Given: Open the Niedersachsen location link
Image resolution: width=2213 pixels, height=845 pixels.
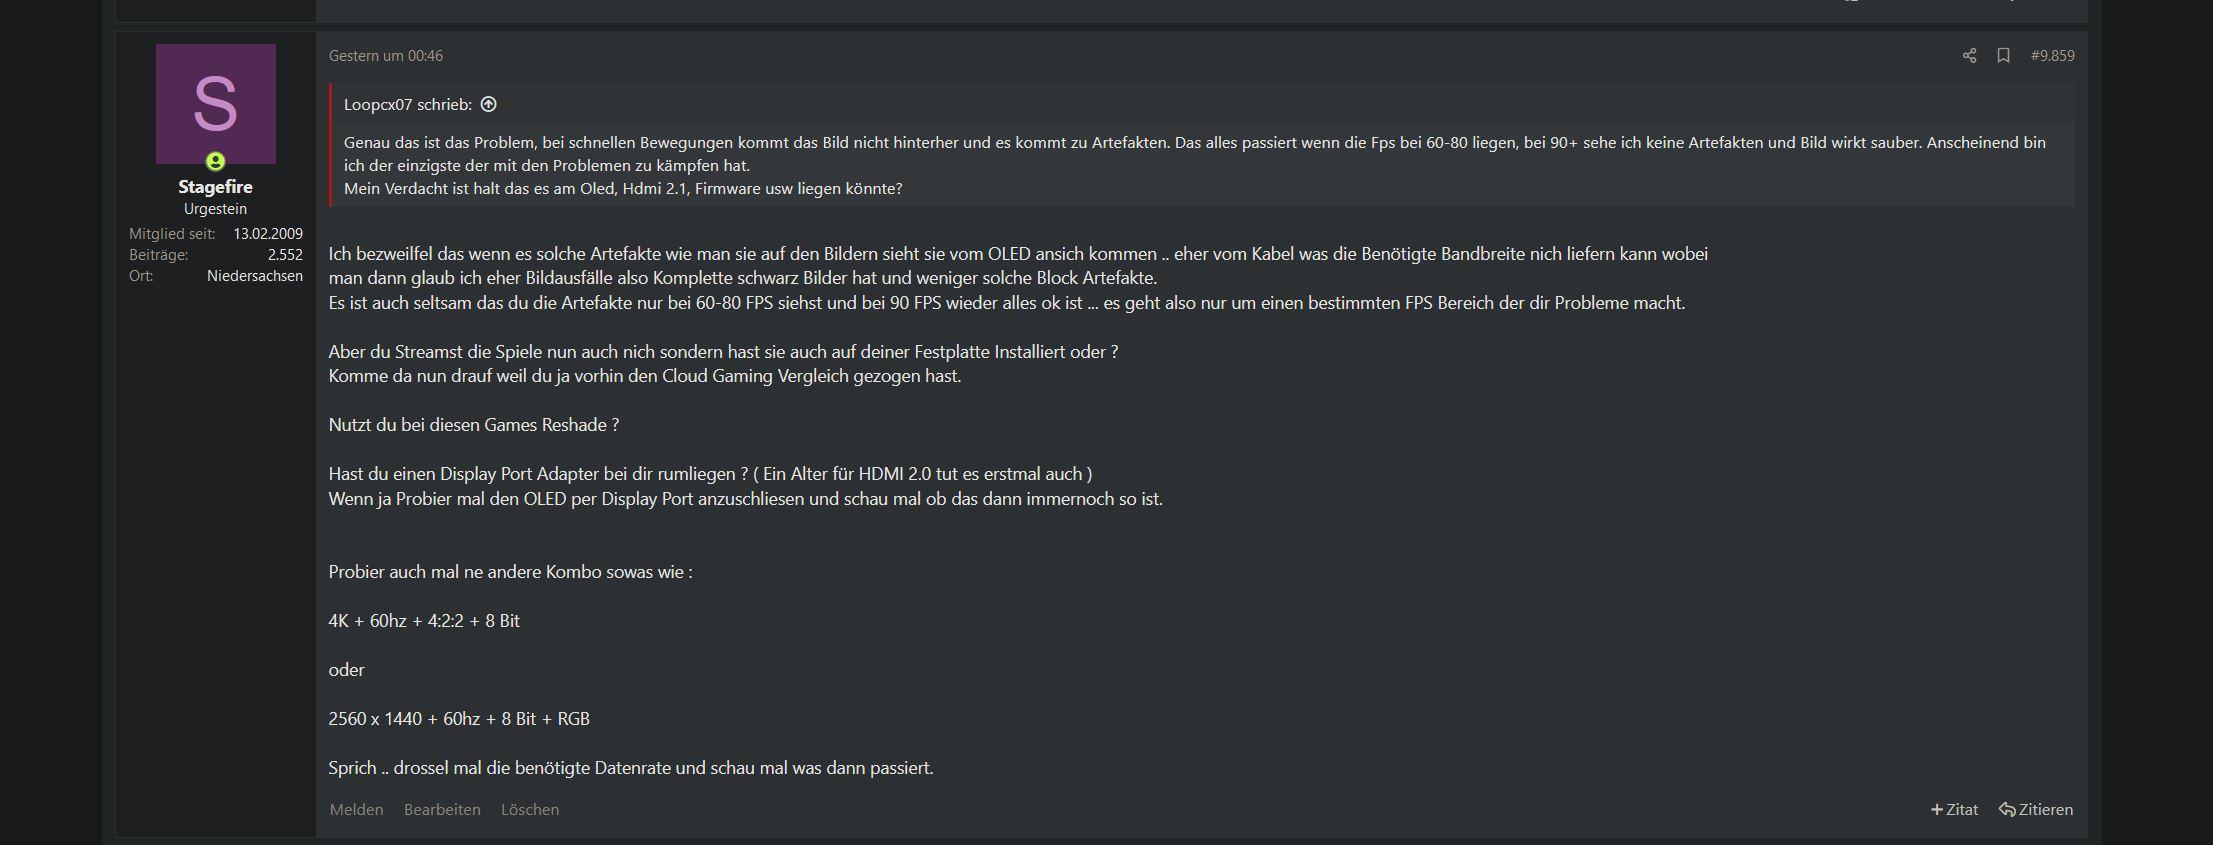Looking at the screenshot, I should click(x=255, y=276).
